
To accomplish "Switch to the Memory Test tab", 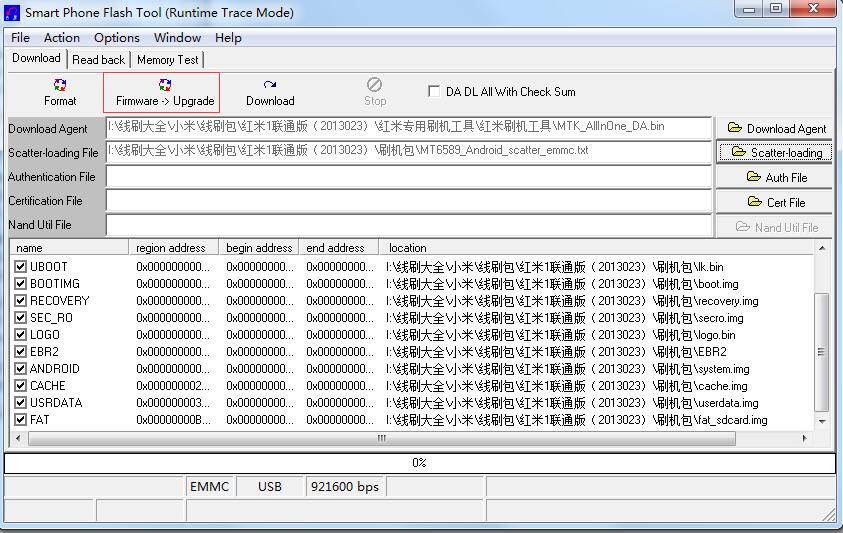I will coord(167,60).
